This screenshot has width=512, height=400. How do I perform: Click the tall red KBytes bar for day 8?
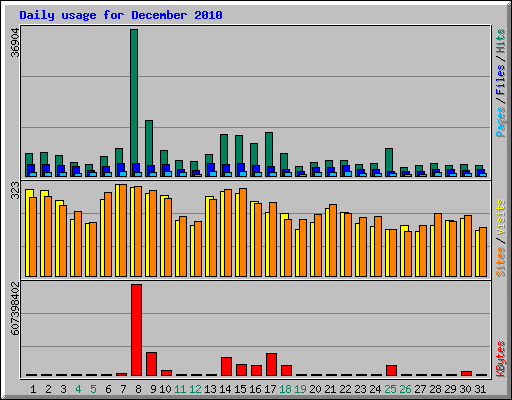136,330
